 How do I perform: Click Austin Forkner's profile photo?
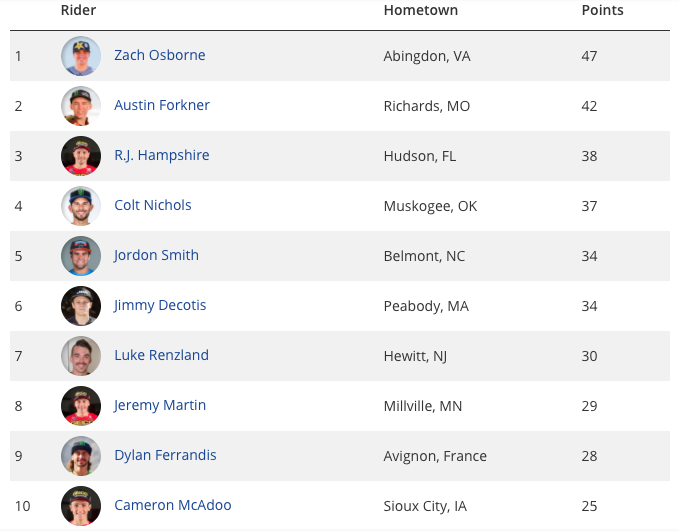click(x=81, y=106)
